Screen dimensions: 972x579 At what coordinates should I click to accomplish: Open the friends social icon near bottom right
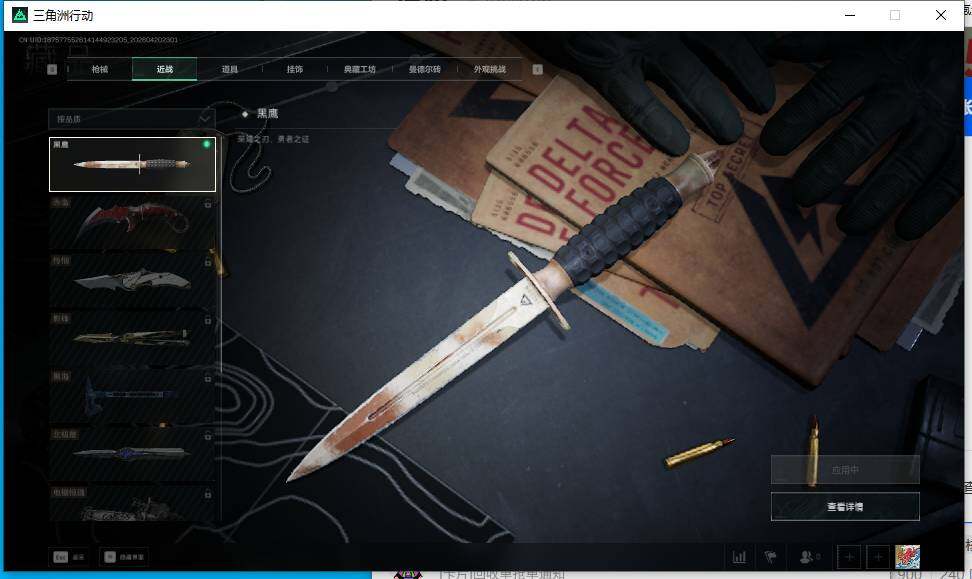tap(805, 557)
